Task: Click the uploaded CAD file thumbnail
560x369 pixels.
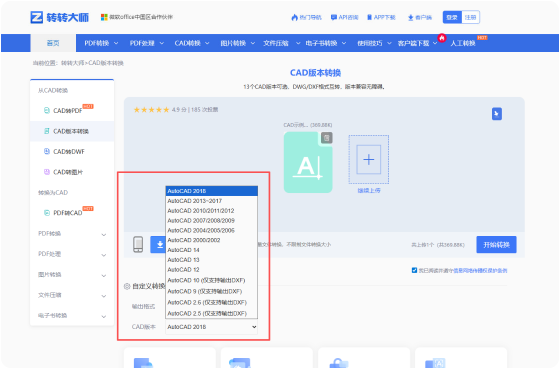Action: pyautogui.click(x=308, y=163)
